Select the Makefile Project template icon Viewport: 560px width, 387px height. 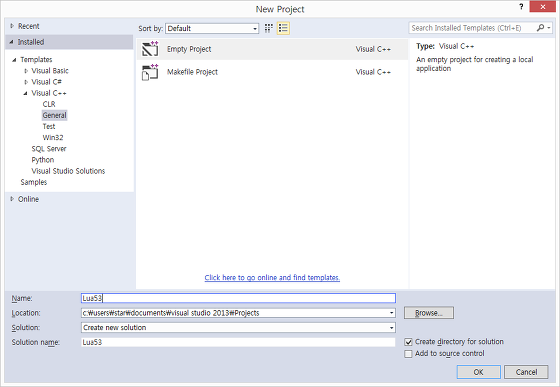[x=150, y=72]
